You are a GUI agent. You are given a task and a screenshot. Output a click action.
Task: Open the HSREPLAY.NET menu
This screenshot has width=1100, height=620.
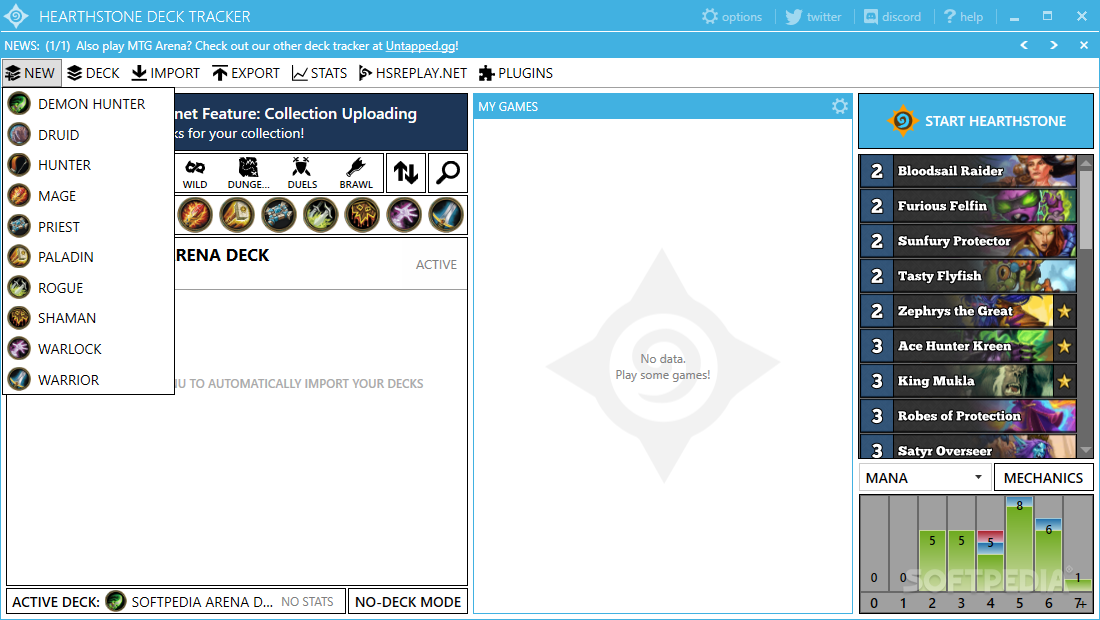pyautogui.click(x=412, y=73)
